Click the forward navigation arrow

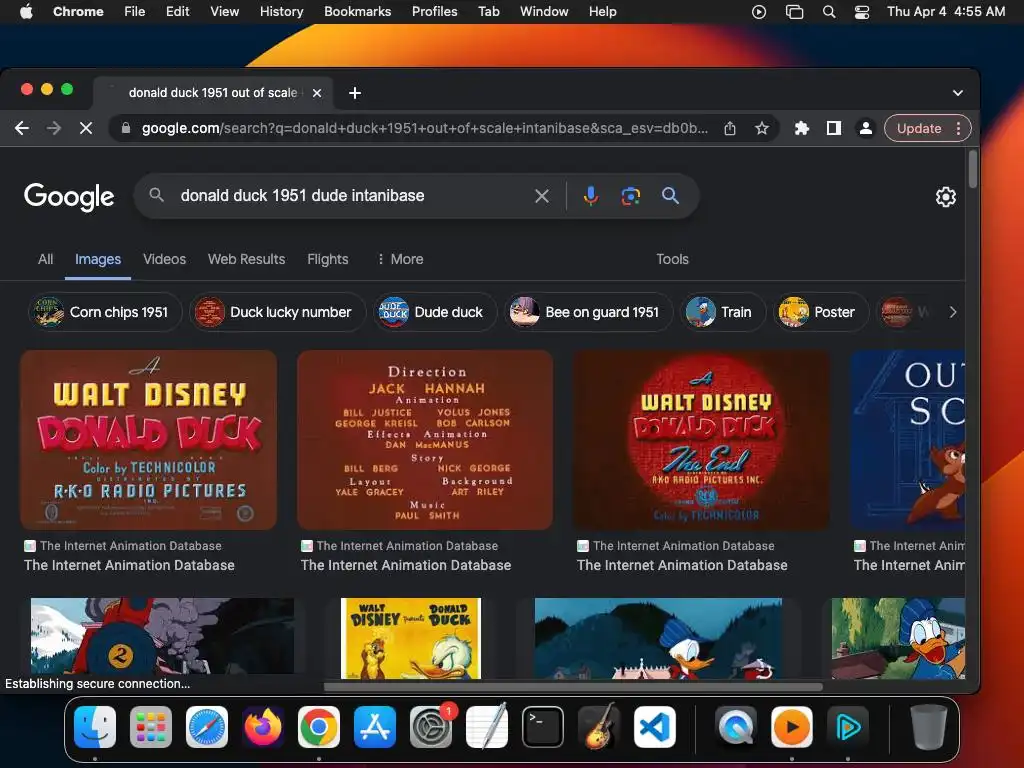54,129
